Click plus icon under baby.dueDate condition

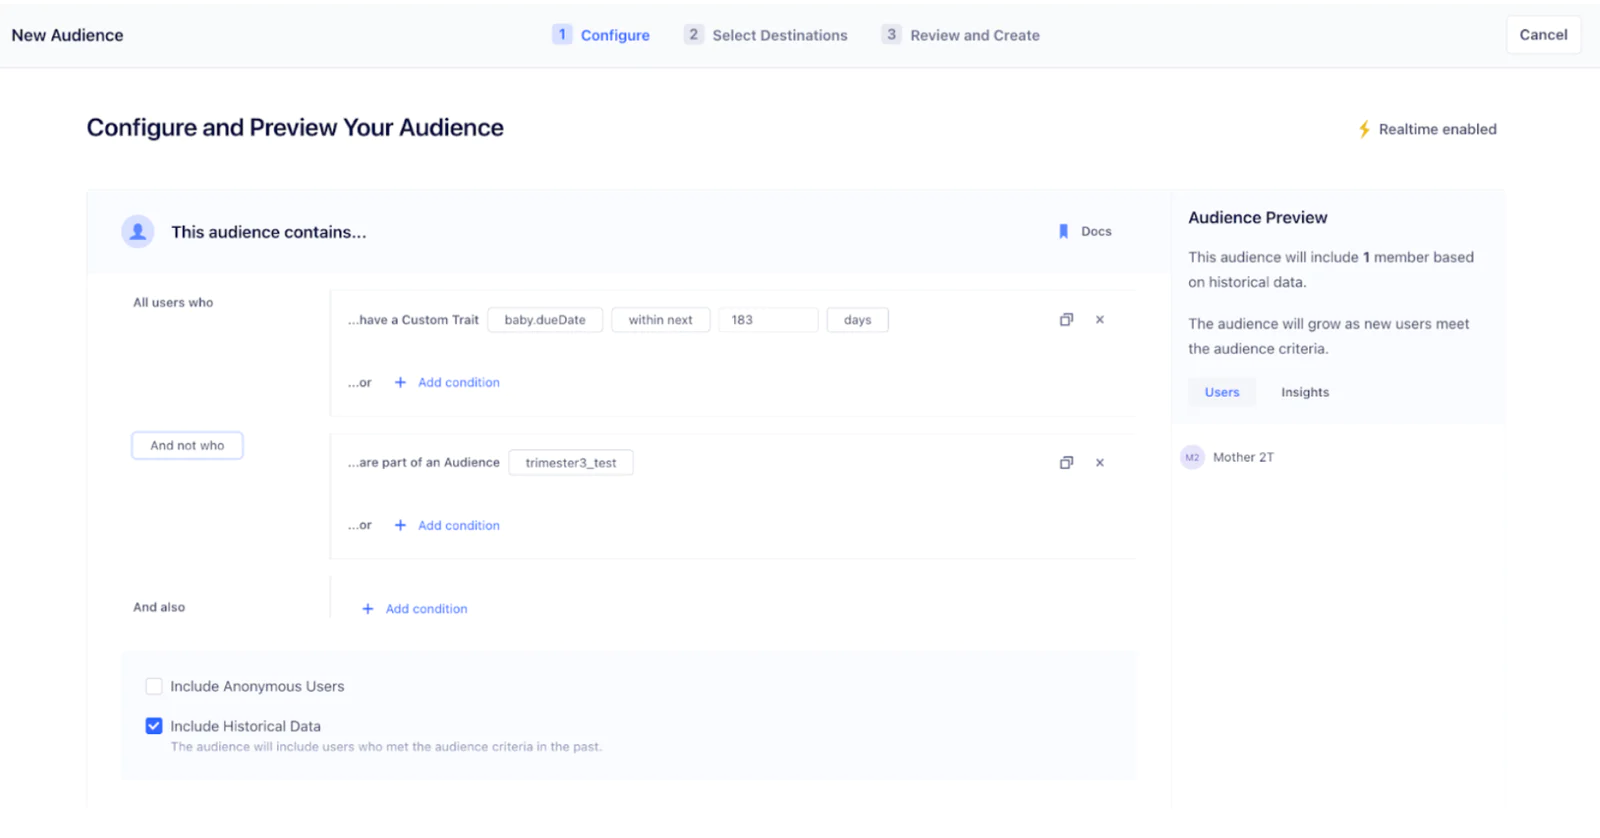click(x=400, y=382)
